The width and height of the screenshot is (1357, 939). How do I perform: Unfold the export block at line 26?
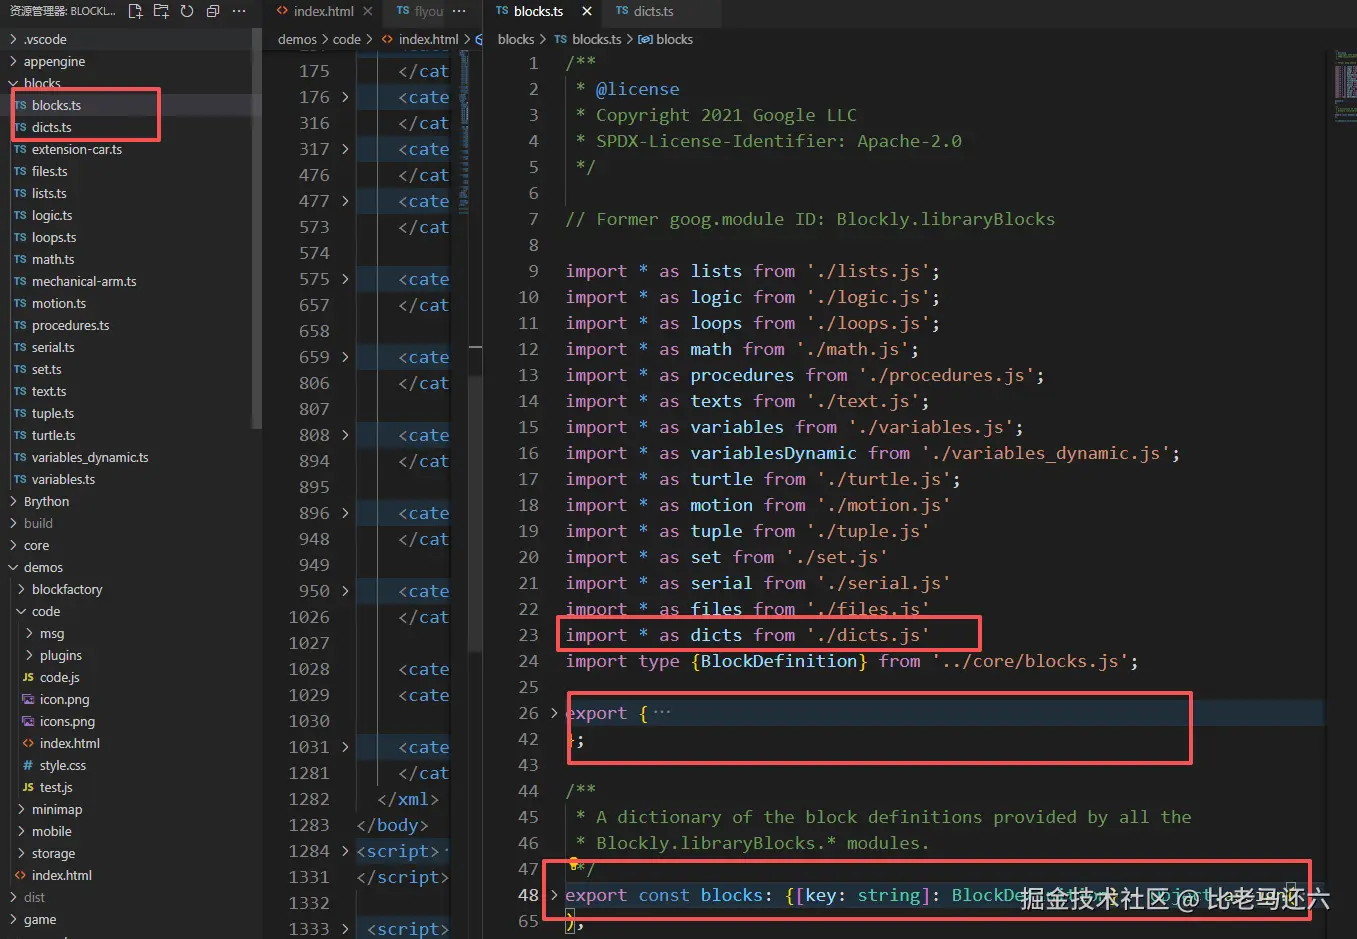pos(554,713)
